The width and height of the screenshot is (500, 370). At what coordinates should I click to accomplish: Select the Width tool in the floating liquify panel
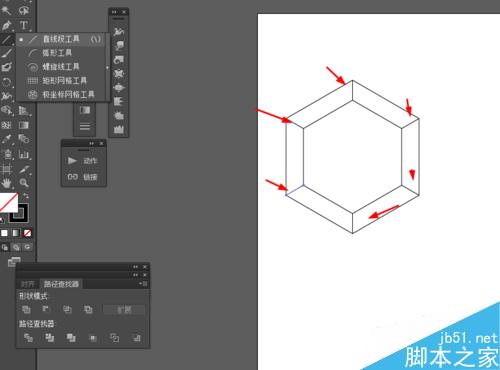pos(119,32)
